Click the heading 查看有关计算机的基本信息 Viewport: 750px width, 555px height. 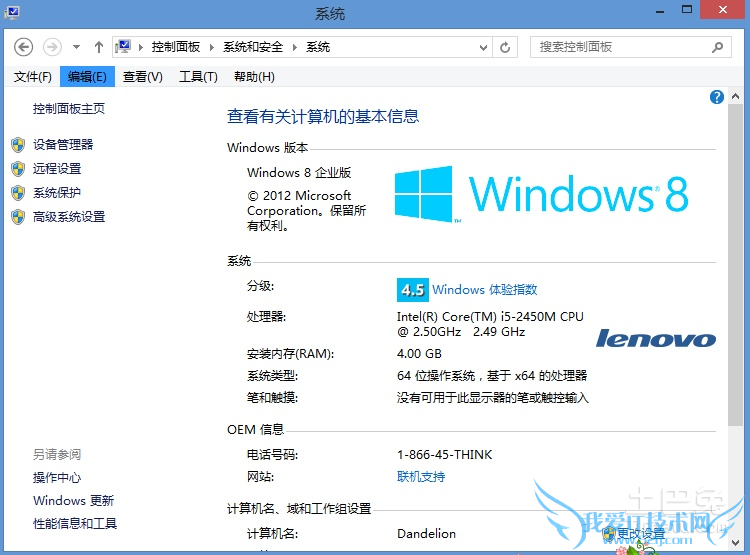(323, 116)
